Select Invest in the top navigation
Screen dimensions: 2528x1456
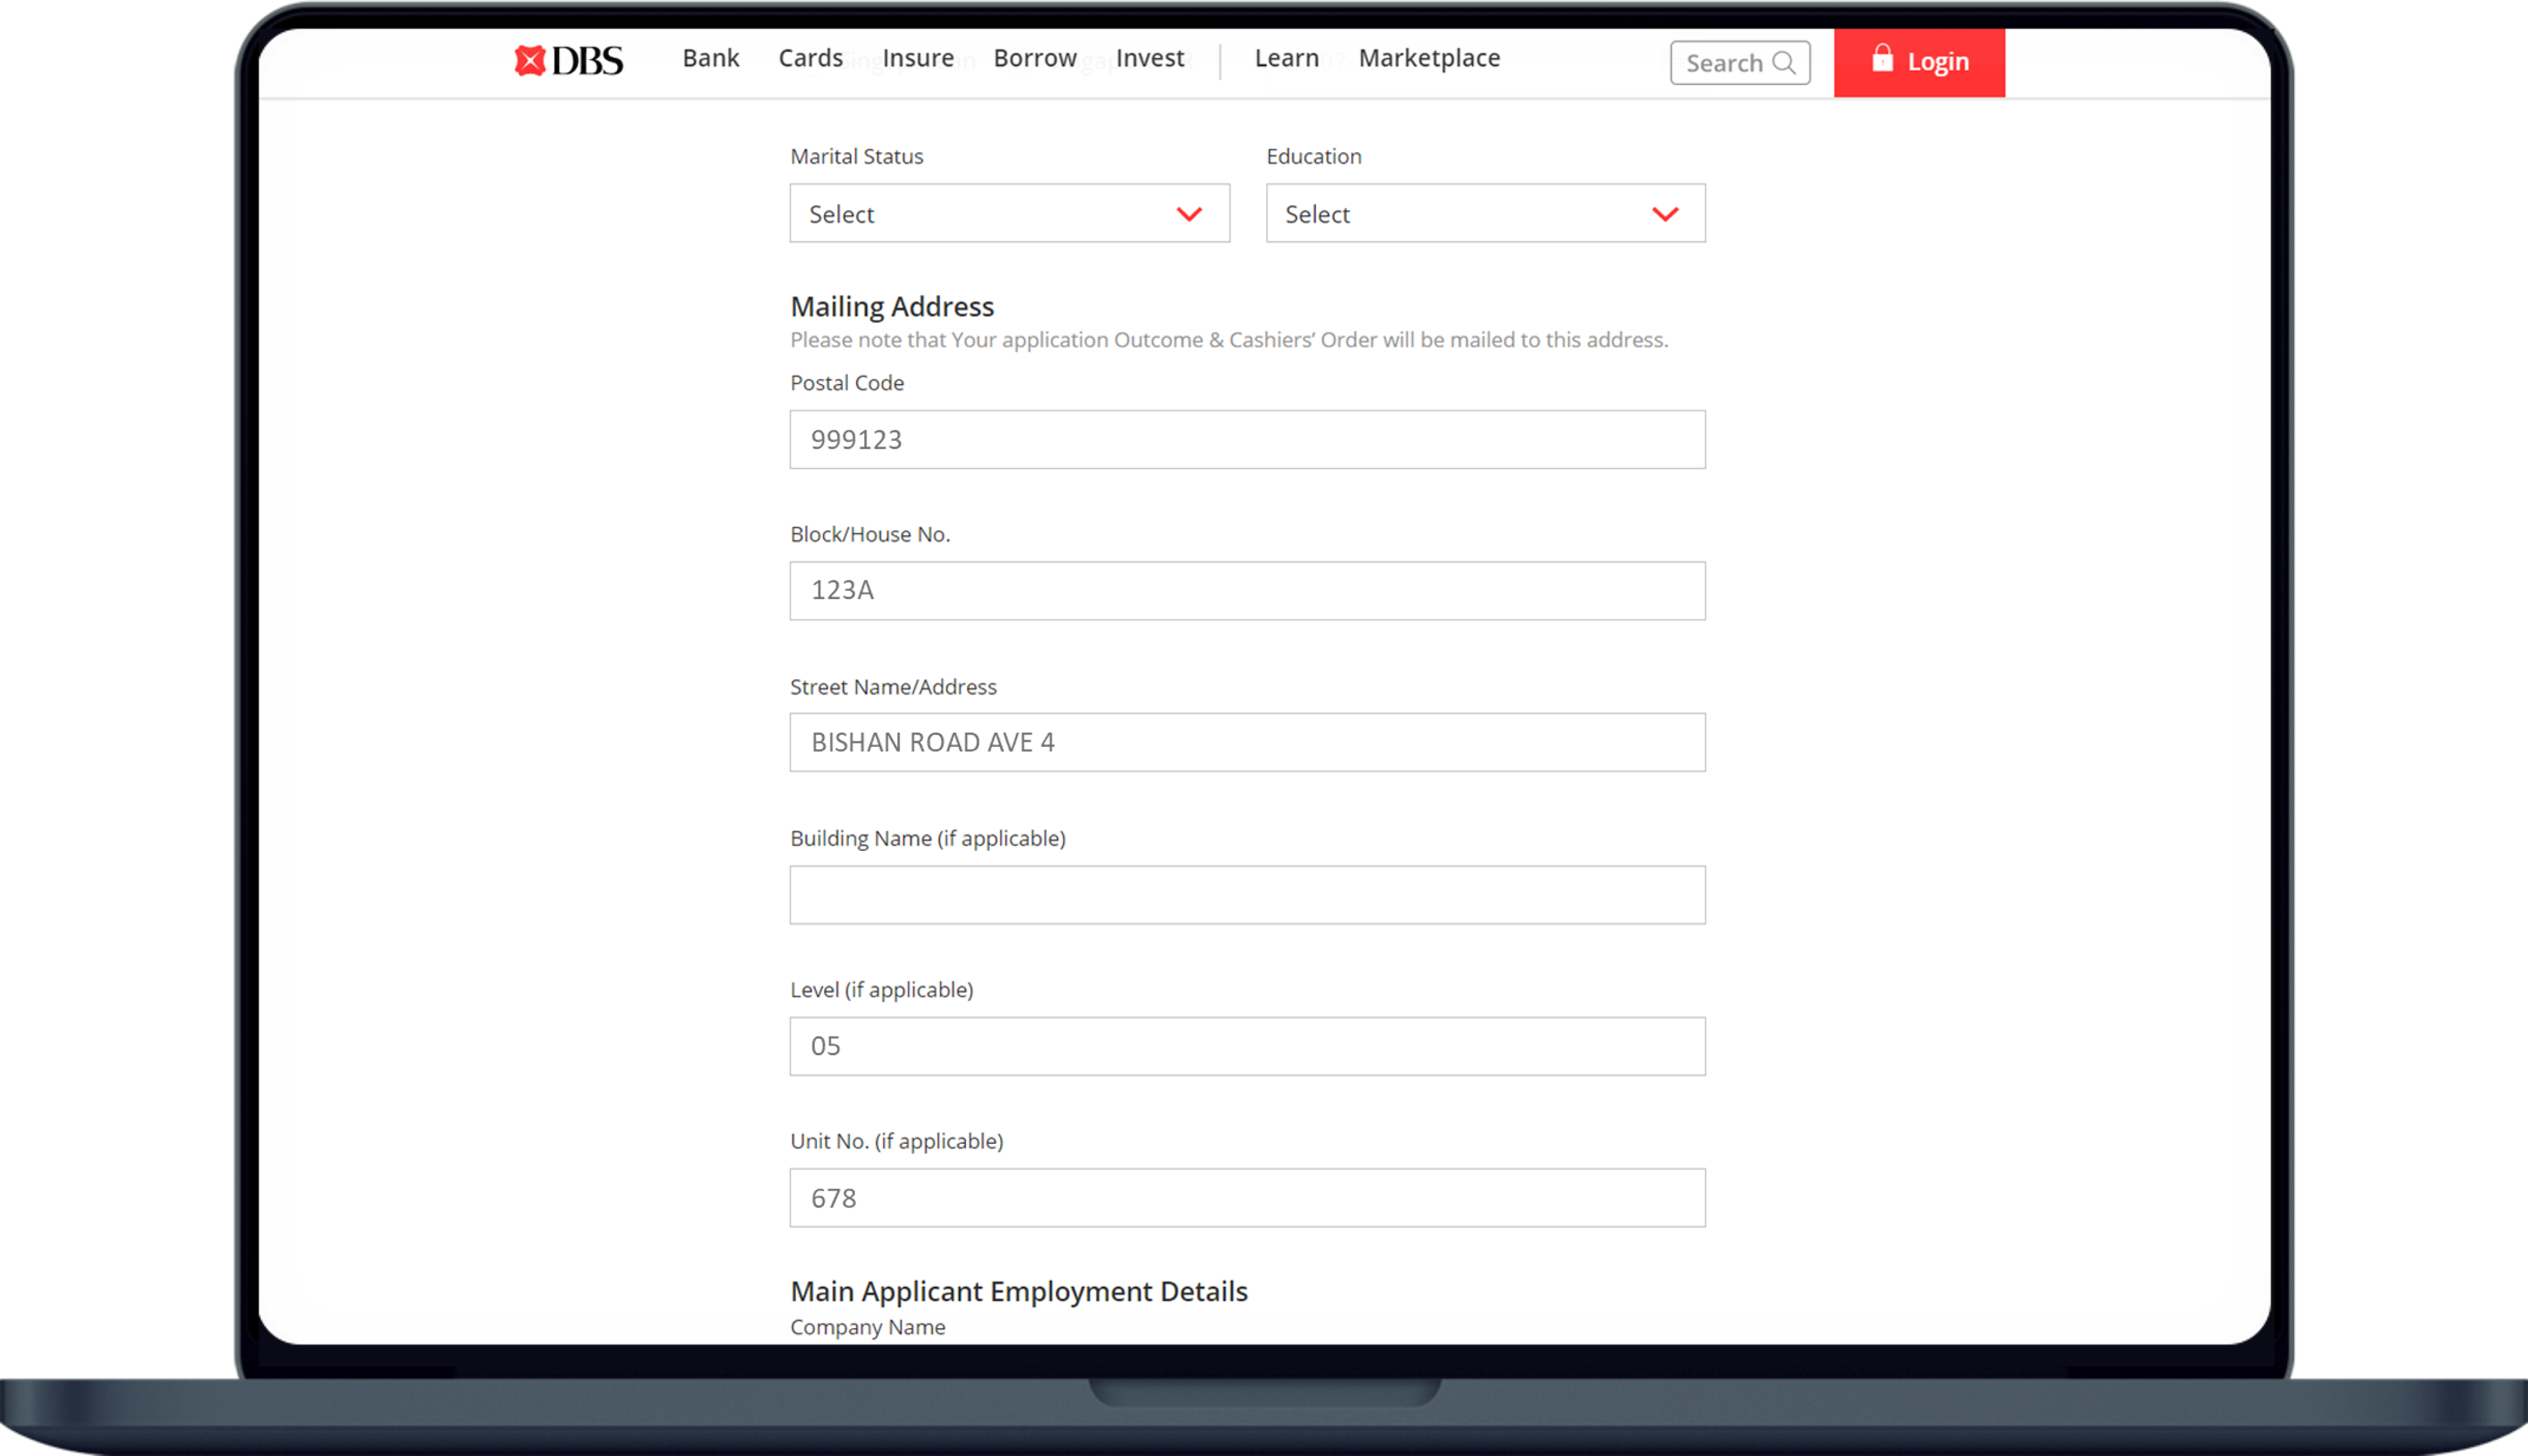[1149, 59]
